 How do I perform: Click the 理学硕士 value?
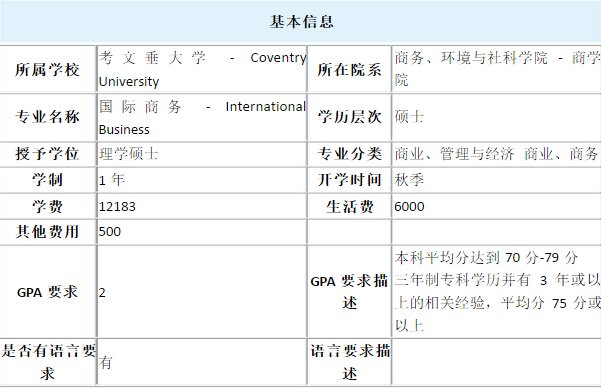tap(129, 154)
